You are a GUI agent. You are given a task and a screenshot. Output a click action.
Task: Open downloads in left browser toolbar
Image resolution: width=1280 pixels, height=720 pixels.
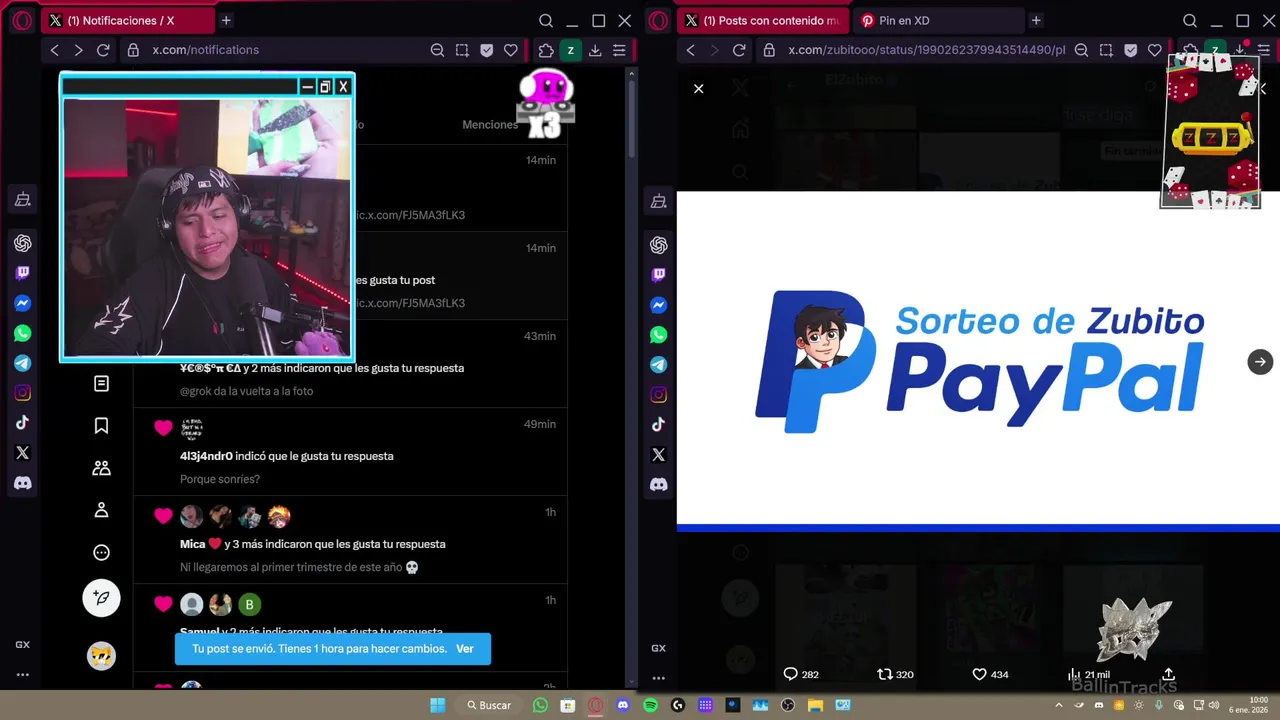coord(595,50)
